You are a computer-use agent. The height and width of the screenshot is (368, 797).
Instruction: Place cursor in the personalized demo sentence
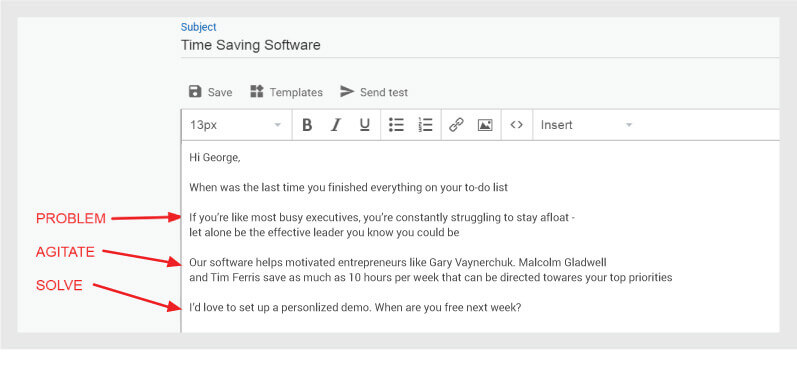click(x=355, y=308)
